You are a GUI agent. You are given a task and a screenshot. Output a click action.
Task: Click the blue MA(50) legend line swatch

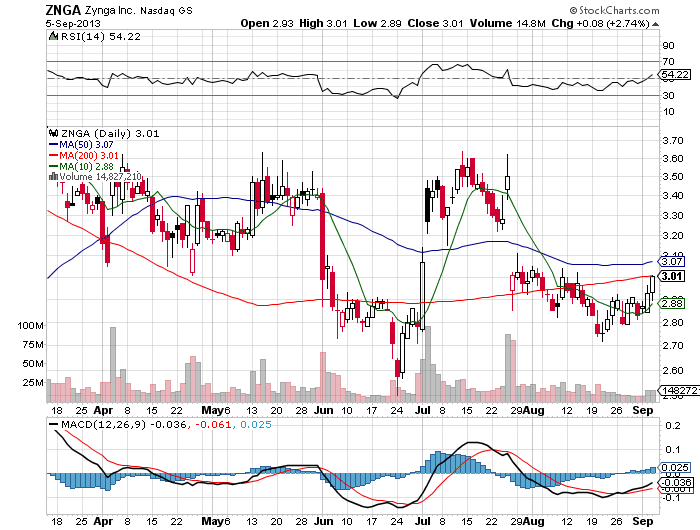(x=53, y=145)
